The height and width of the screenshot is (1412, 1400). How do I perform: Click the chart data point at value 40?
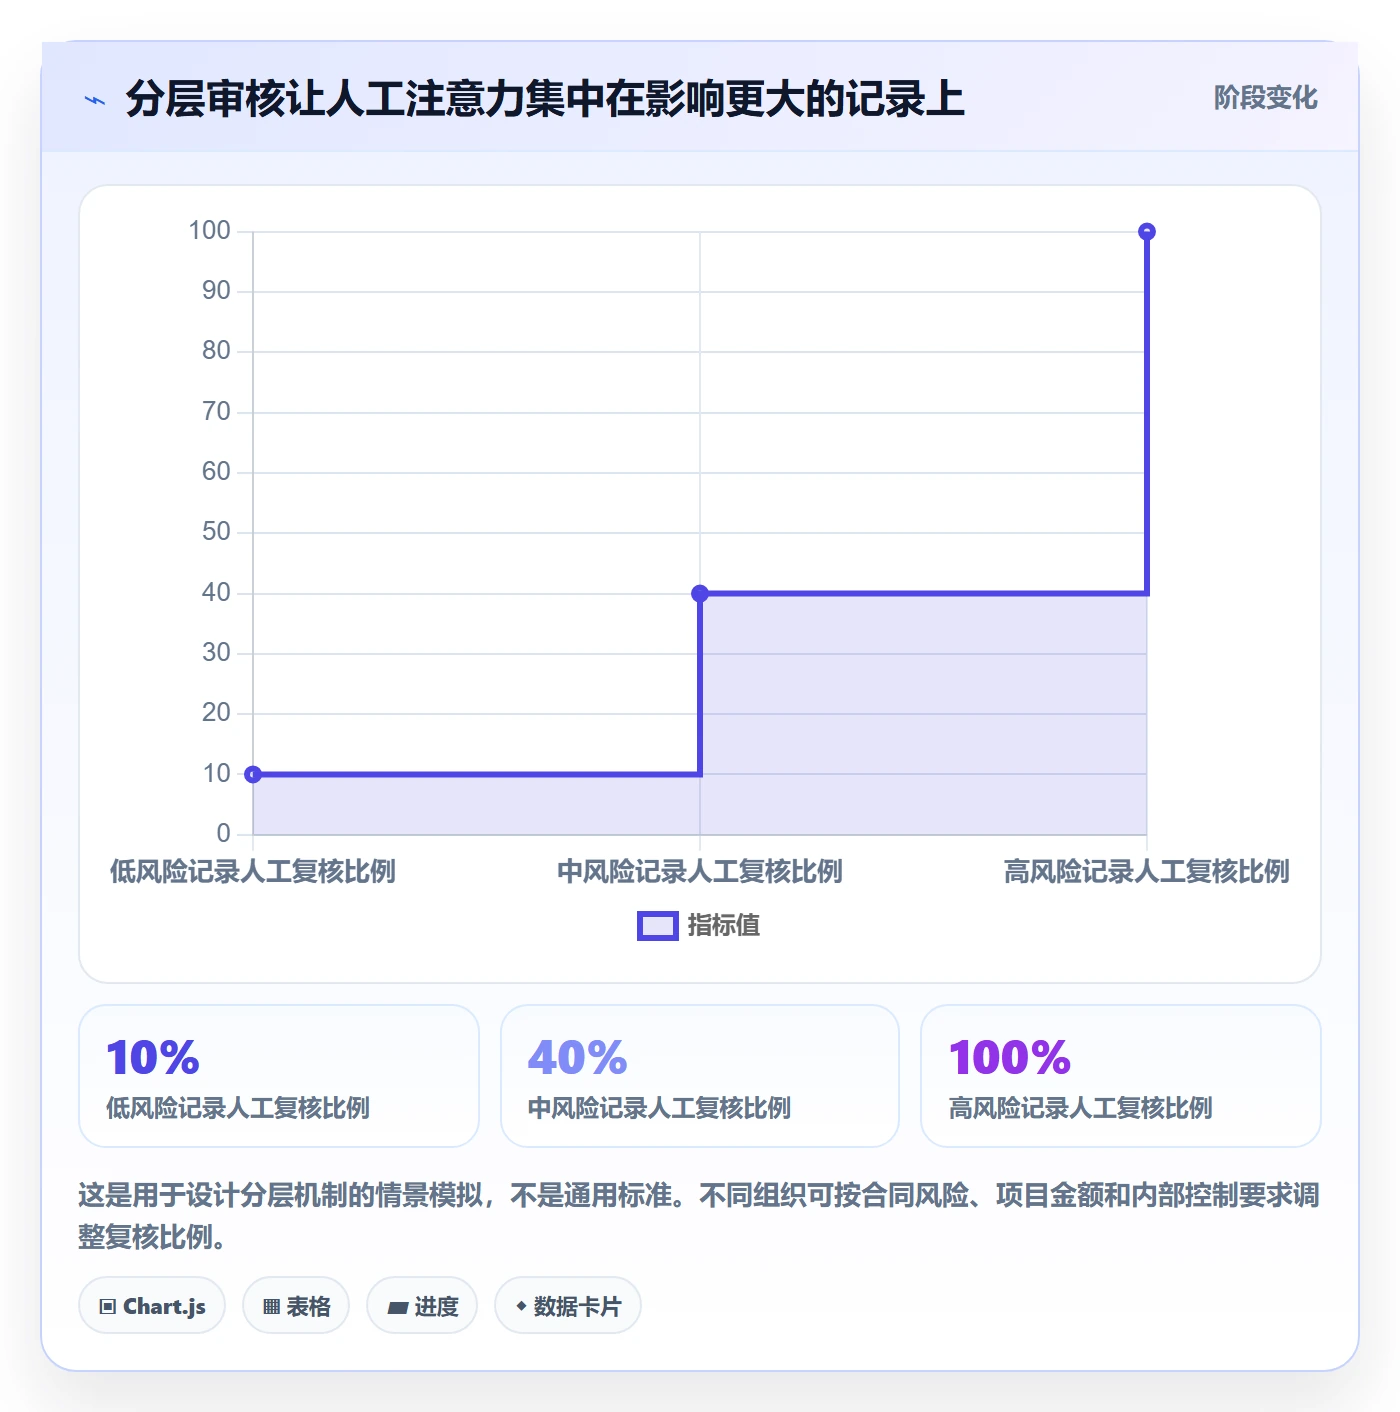pos(700,593)
